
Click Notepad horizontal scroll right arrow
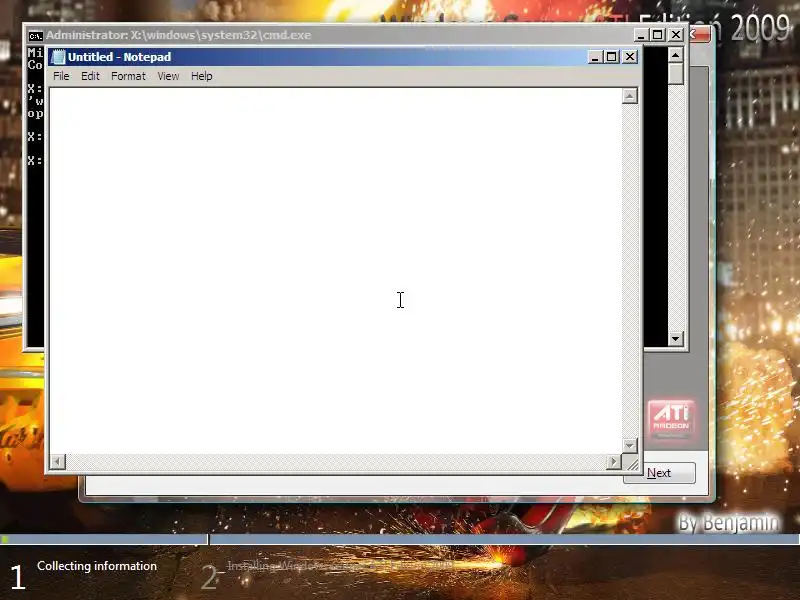coord(613,462)
